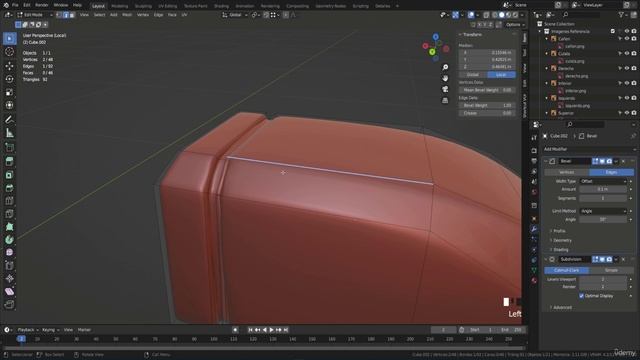
Task: Select the Smooth vertices tool
Action: [9, 253]
